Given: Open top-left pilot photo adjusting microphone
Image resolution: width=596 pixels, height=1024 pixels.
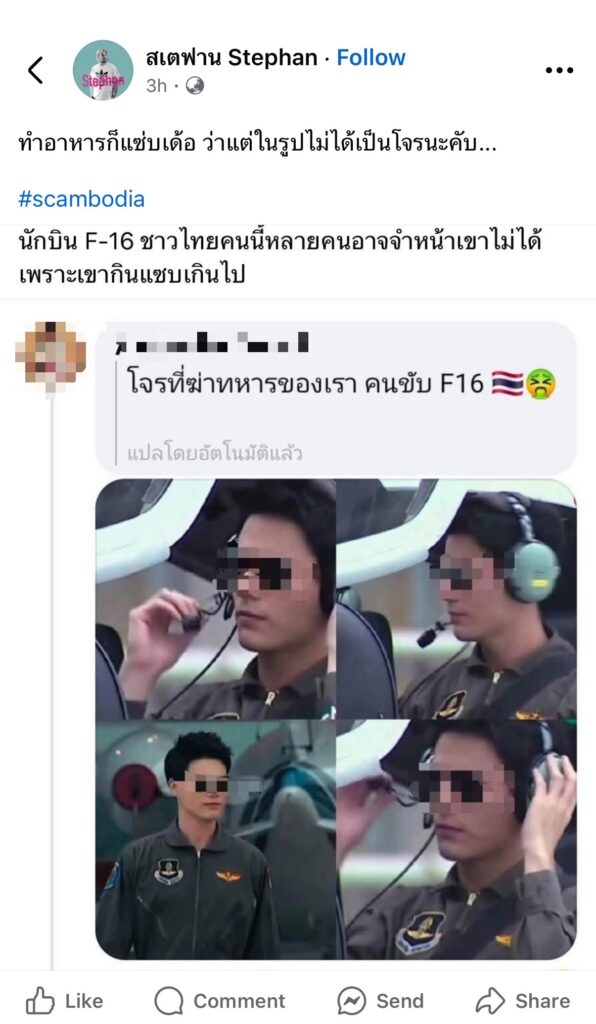Looking at the screenshot, I should point(215,599).
